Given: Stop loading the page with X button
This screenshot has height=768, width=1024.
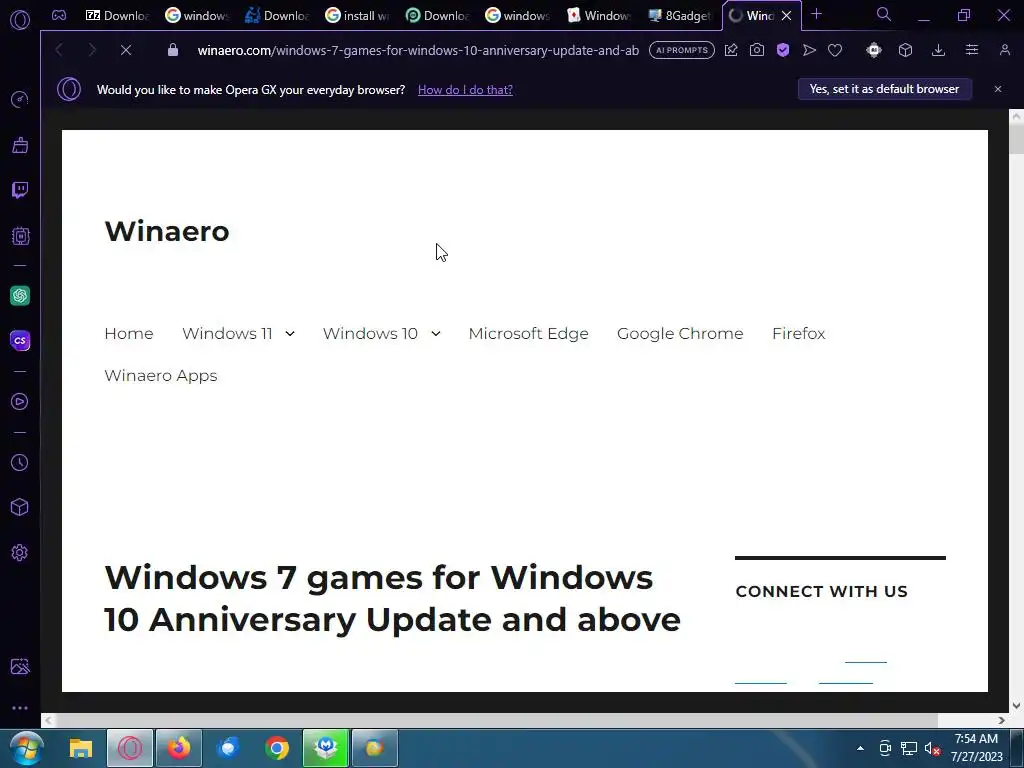Looking at the screenshot, I should tap(126, 50).
